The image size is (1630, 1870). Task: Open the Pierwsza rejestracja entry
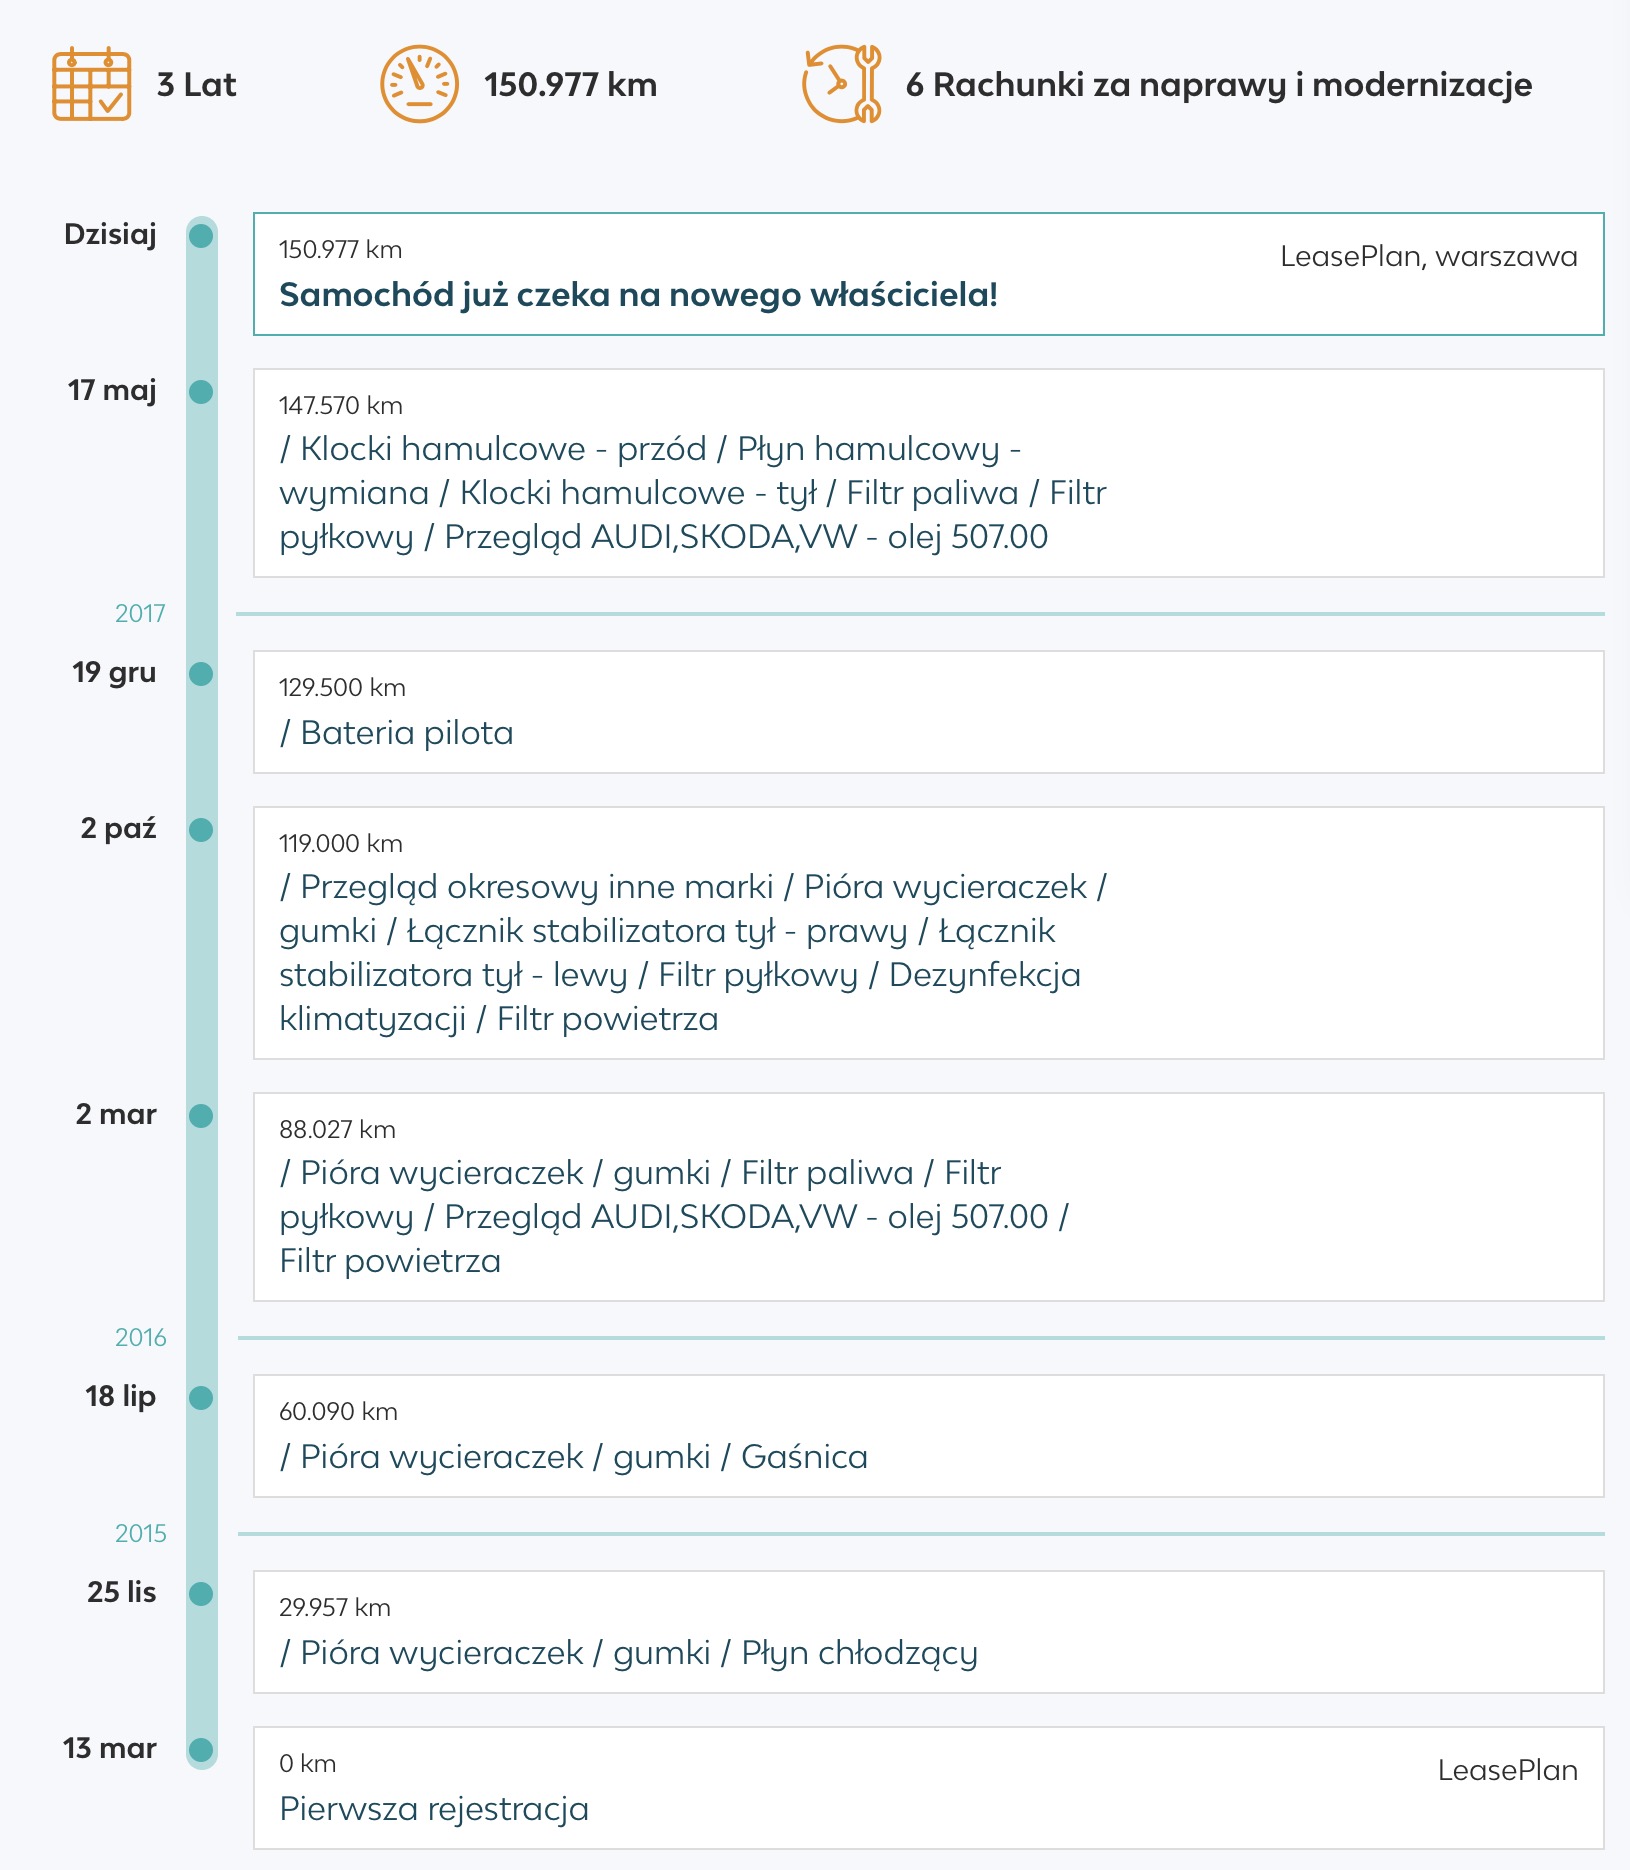(x=929, y=1788)
